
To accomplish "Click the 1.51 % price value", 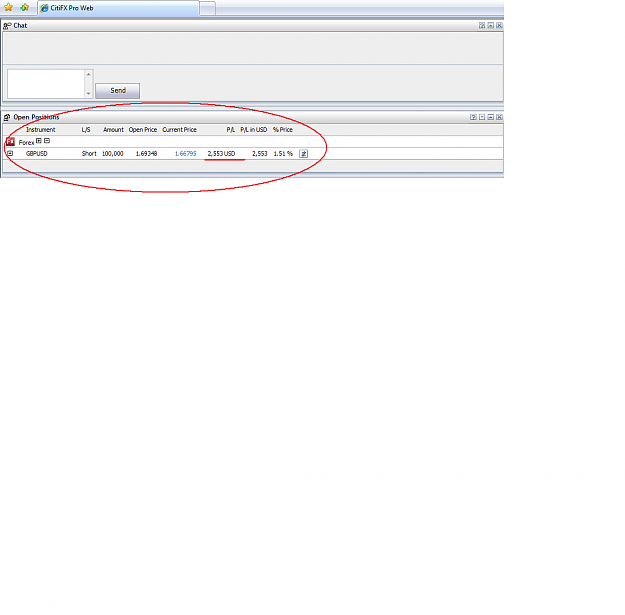I will (x=283, y=154).
